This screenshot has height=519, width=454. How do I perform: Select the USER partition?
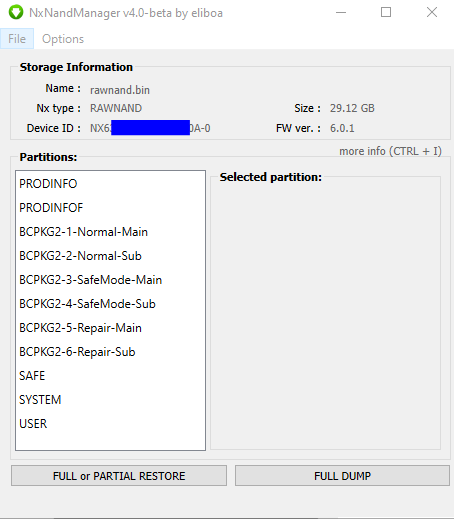click(110, 424)
